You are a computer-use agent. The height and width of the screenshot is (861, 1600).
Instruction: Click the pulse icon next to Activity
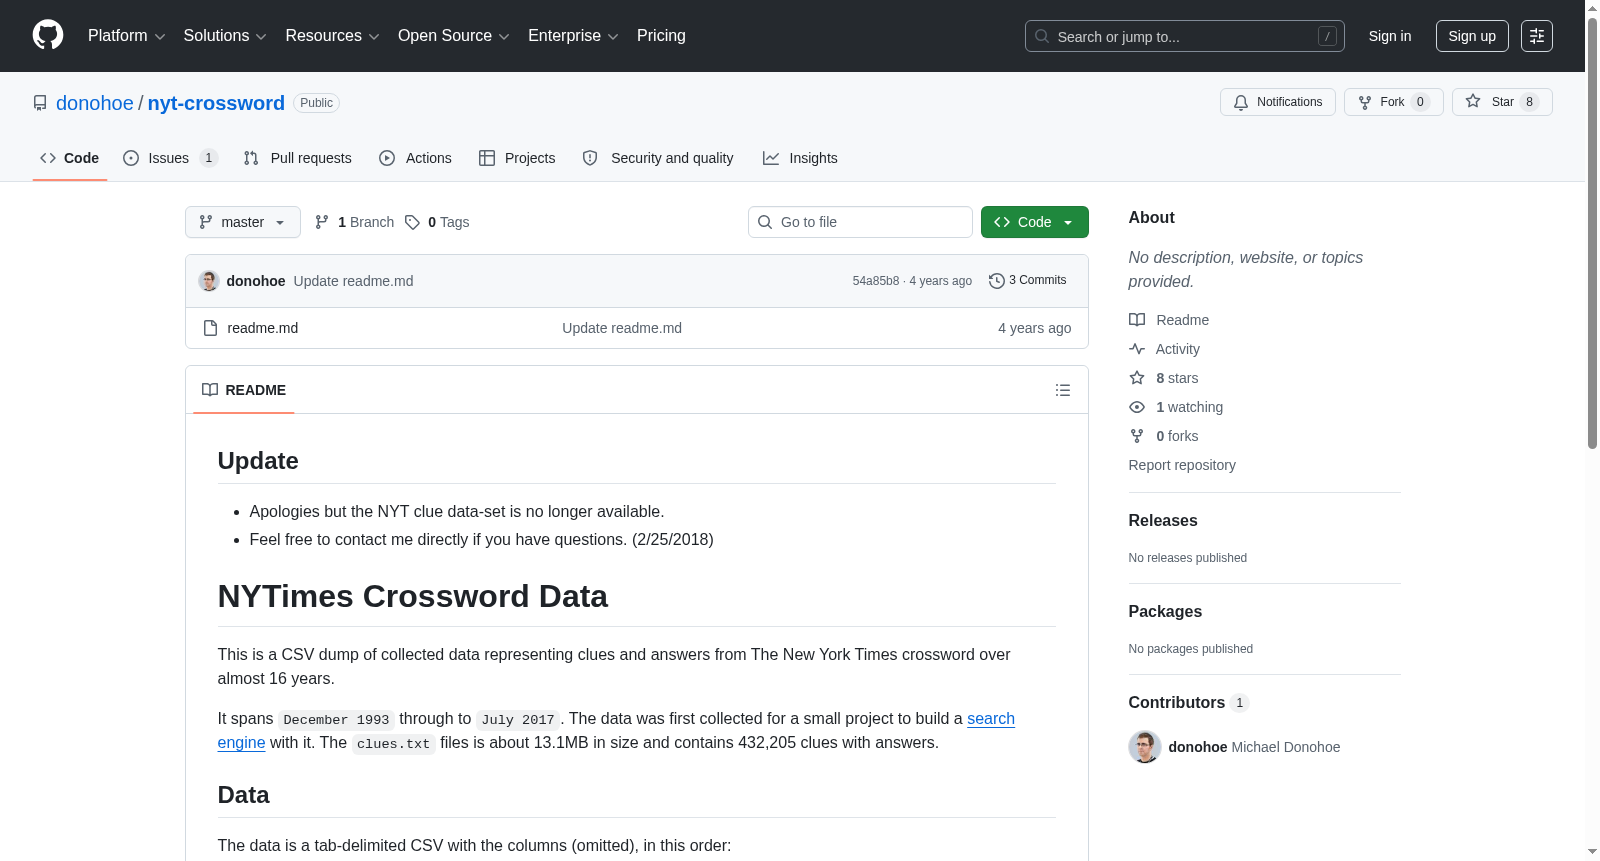coord(1137,349)
